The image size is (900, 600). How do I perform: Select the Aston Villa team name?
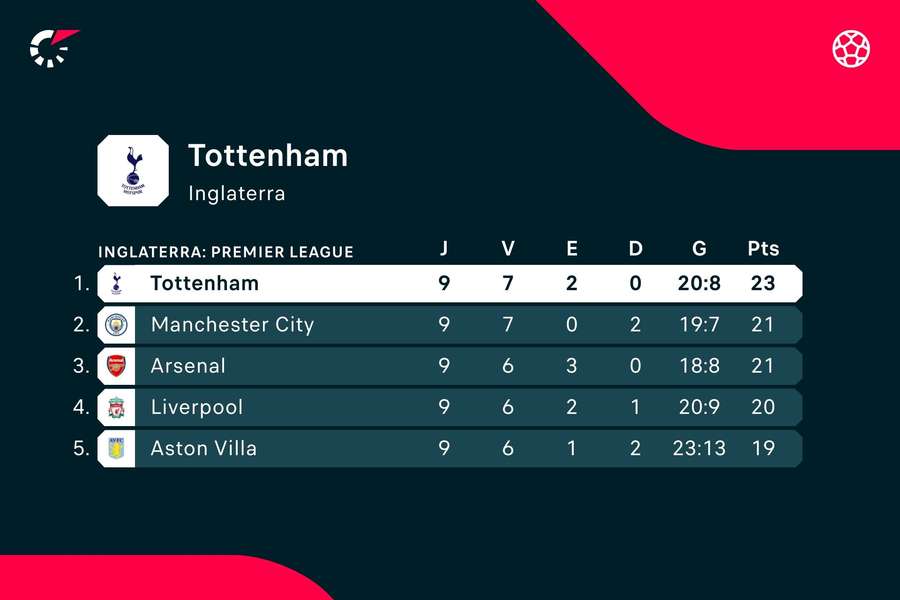(x=204, y=448)
